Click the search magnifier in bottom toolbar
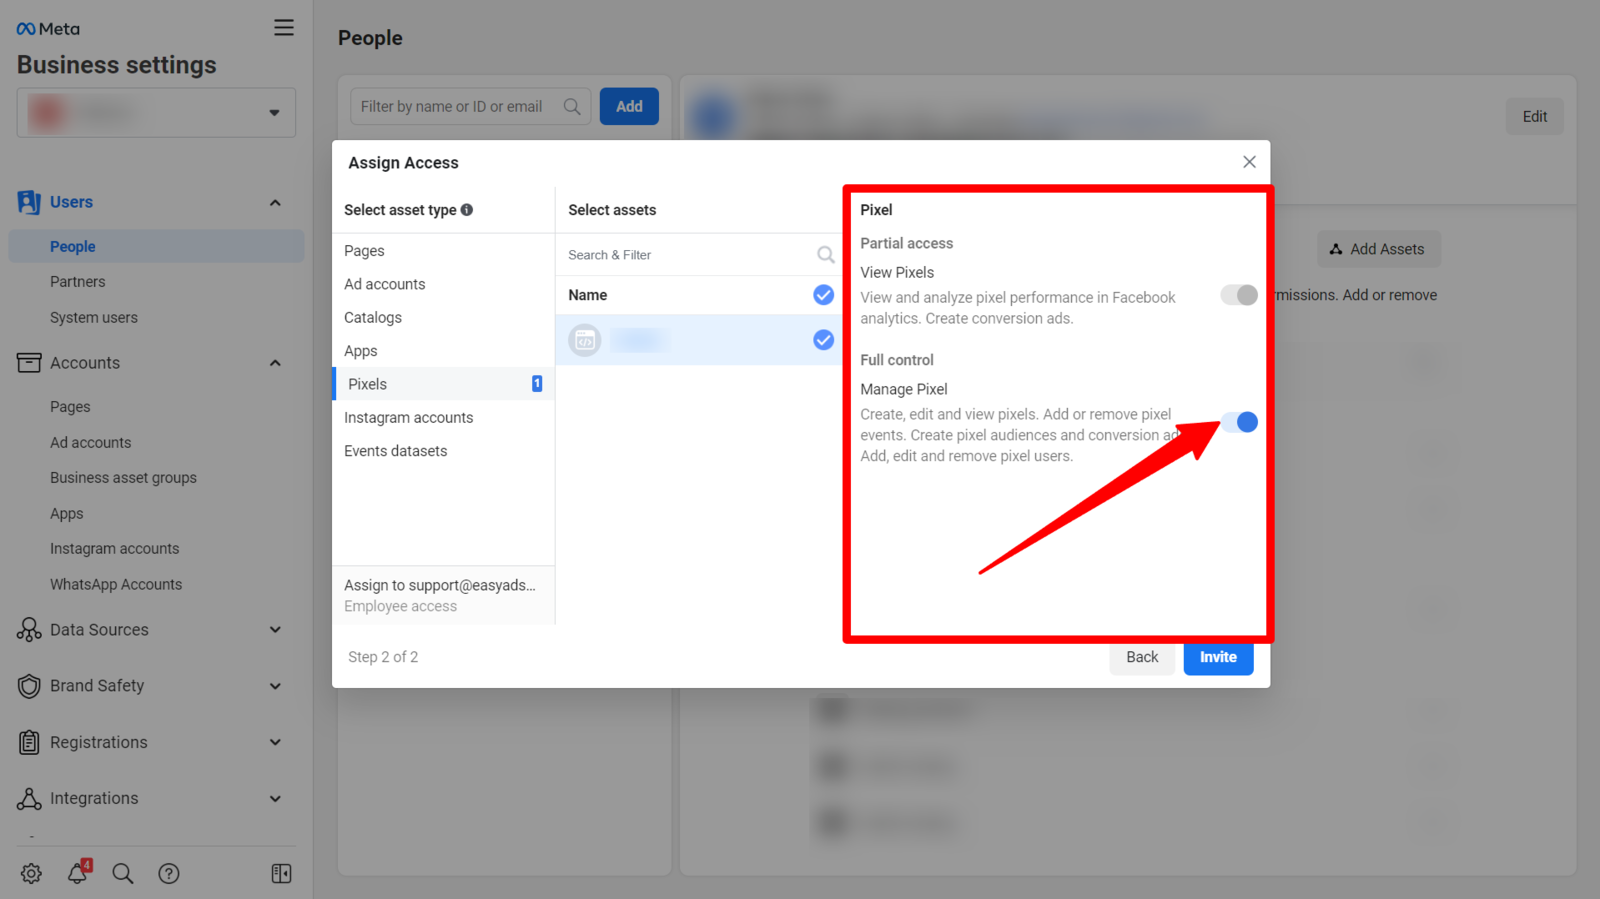Image resolution: width=1600 pixels, height=899 pixels. (x=123, y=873)
